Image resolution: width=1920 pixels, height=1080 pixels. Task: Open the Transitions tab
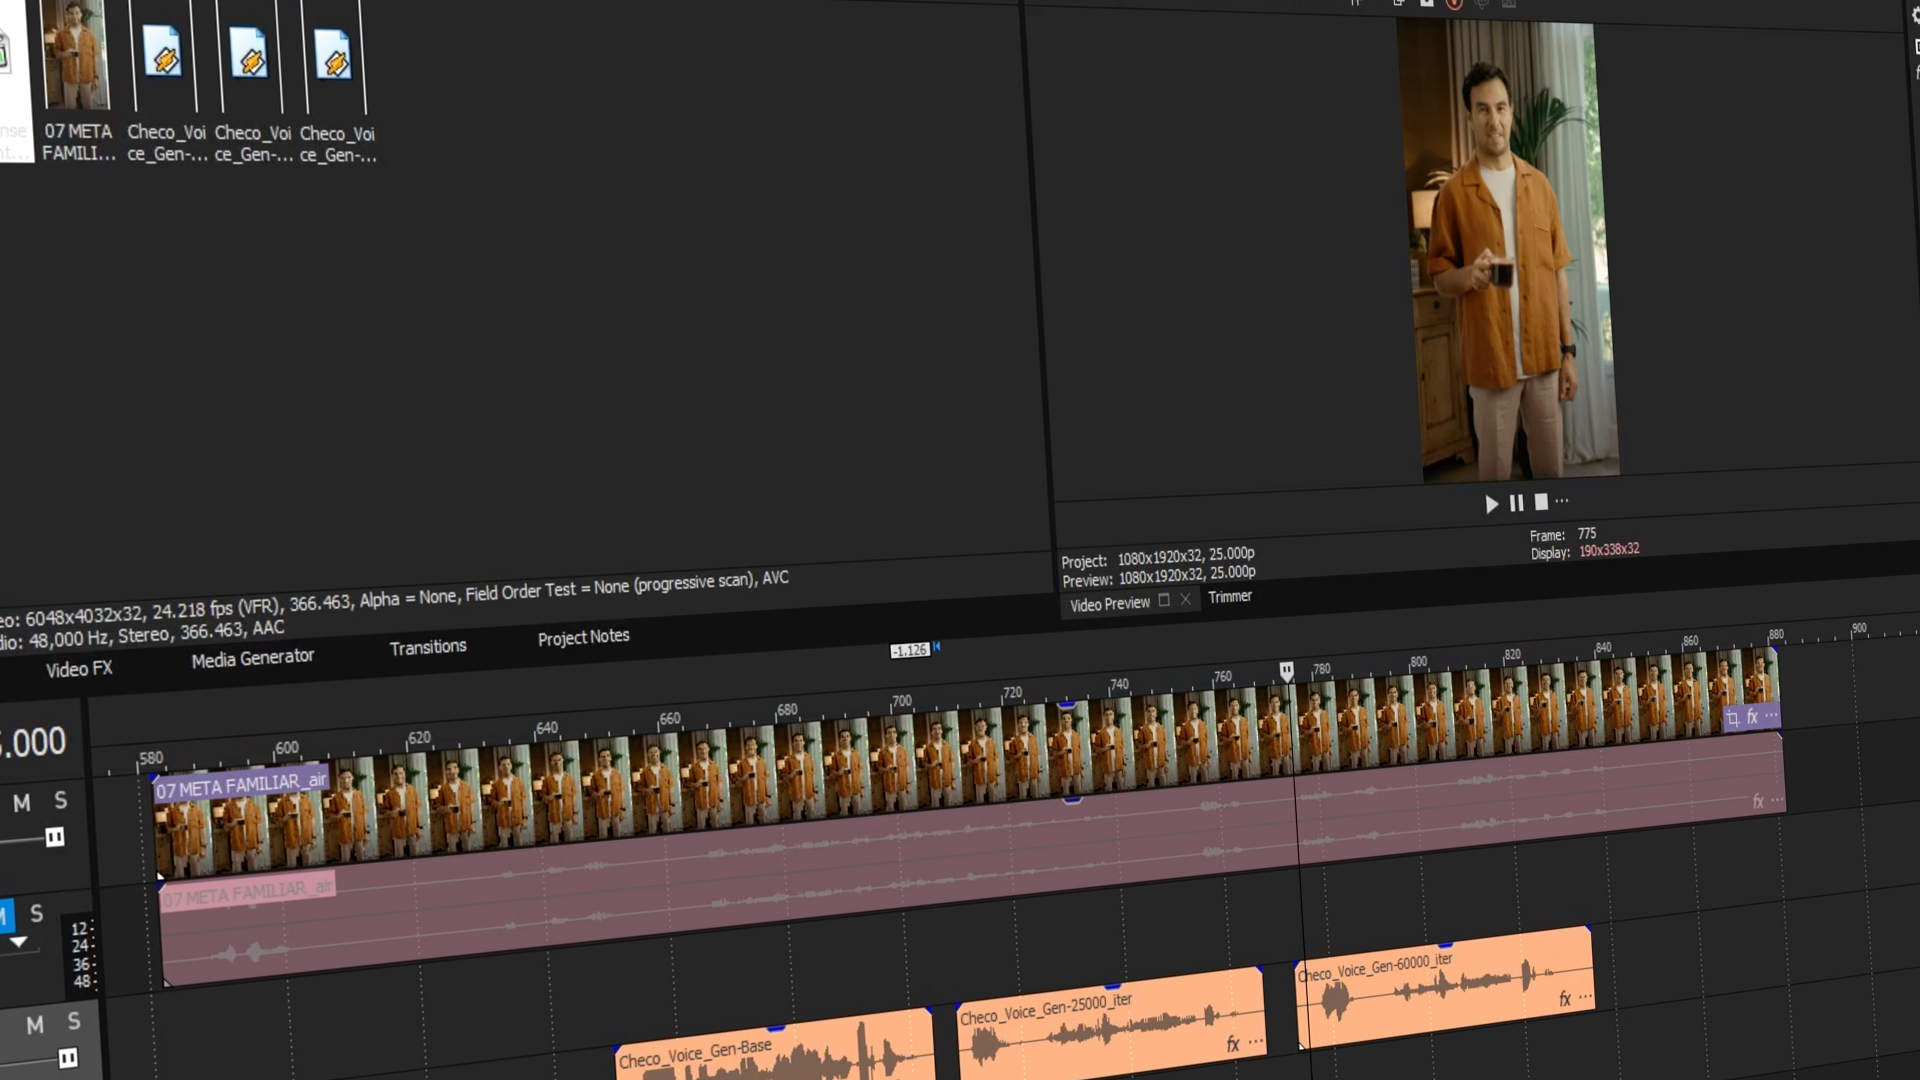pyautogui.click(x=428, y=647)
